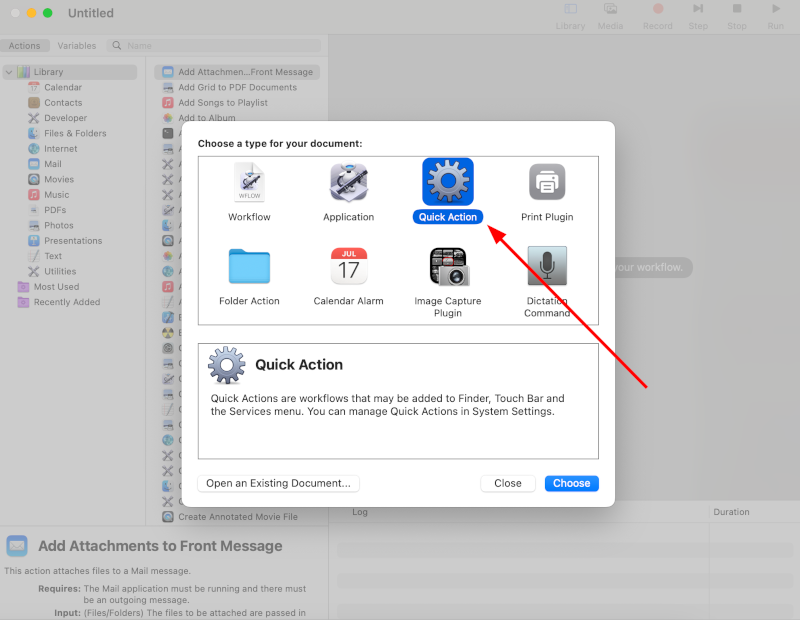The height and width of the screenshot is (620, 800).
Task: Click the Record button in toolbar
Action: 657,15
